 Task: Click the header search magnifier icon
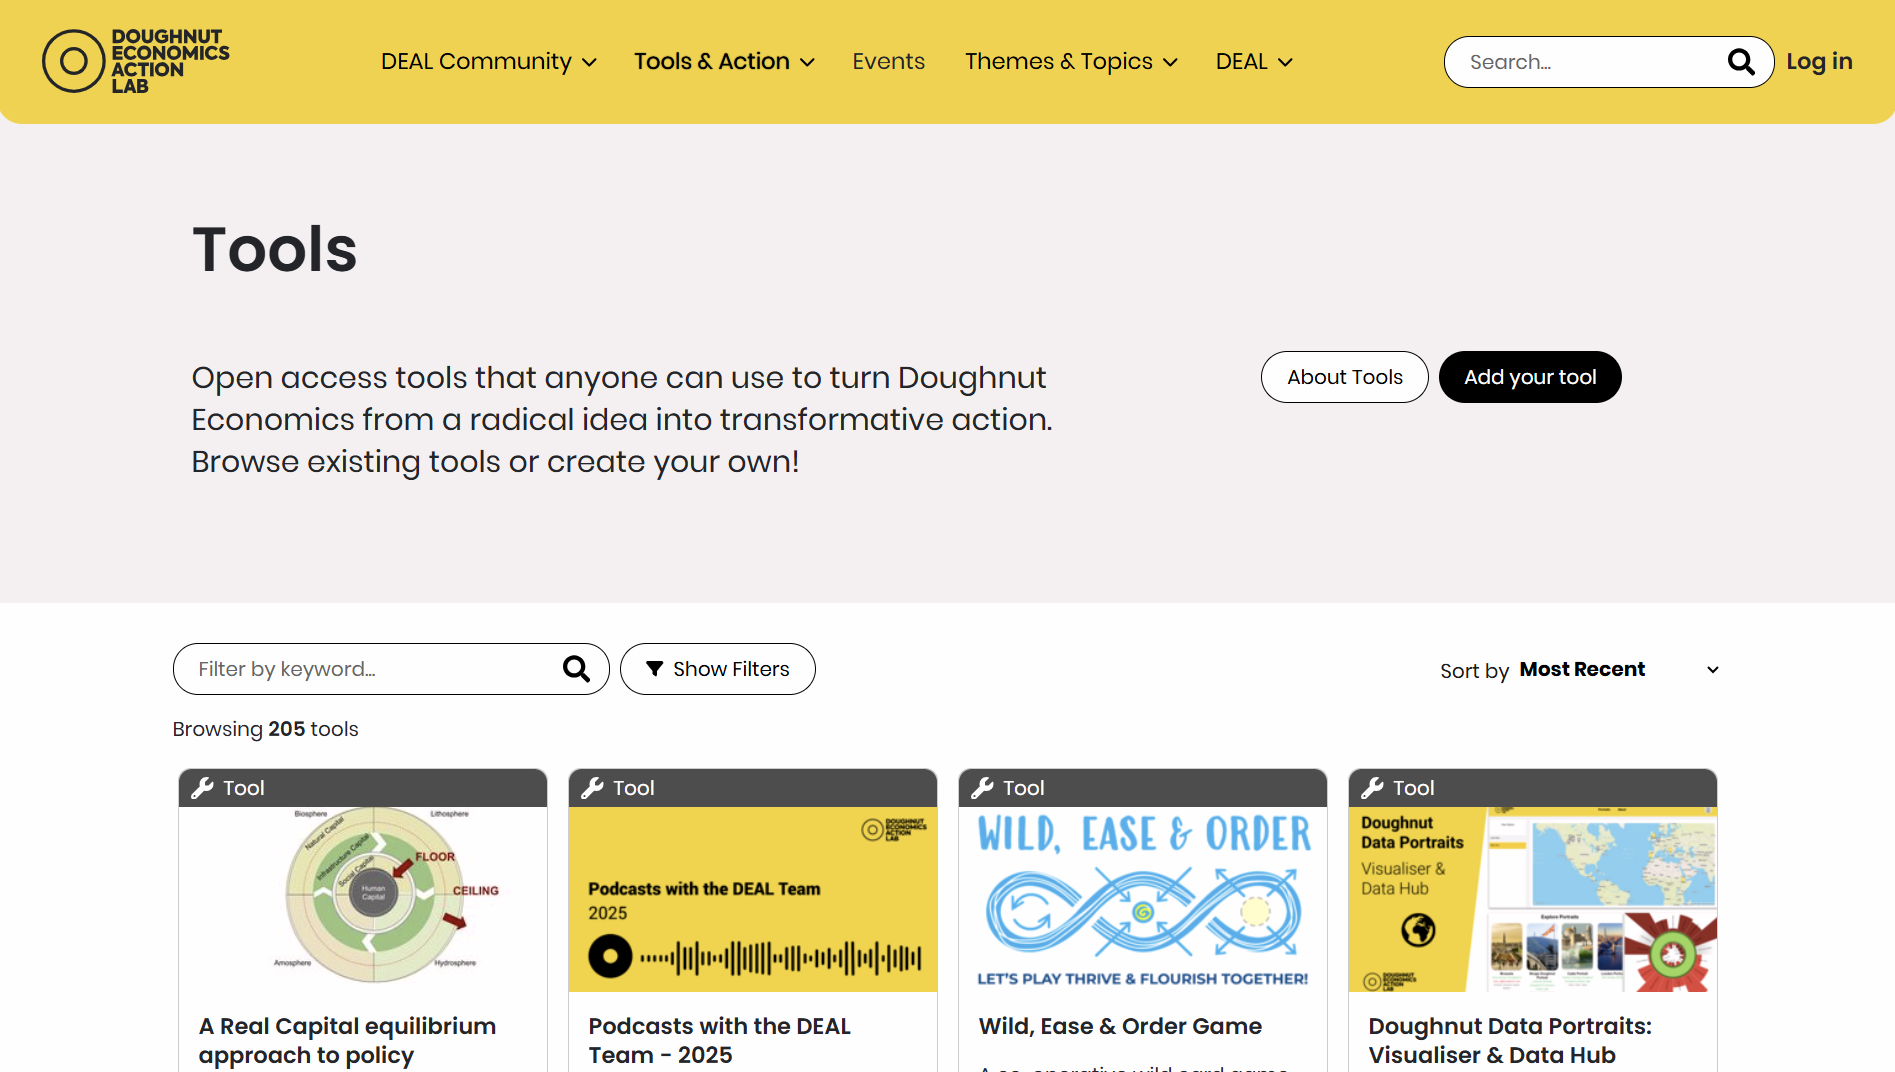(x=1741, y=62)
